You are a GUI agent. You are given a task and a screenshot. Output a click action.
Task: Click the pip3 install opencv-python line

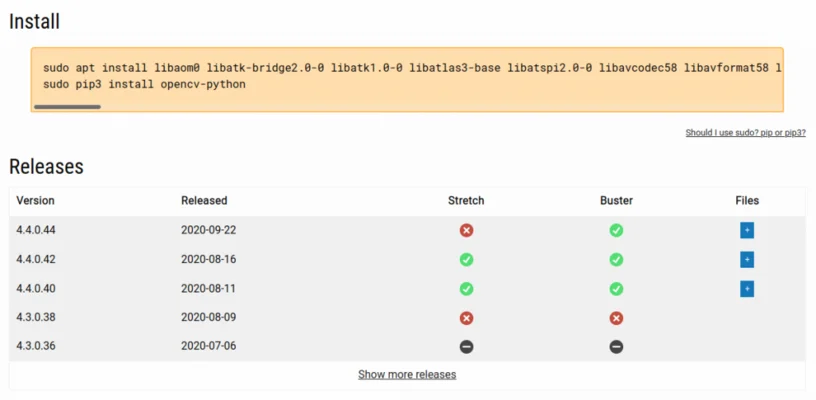coord(144,84)
